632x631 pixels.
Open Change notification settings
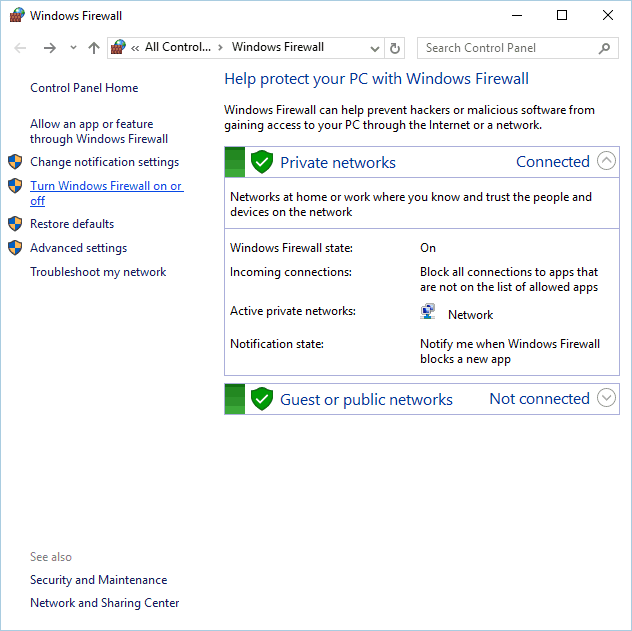click(x=104, y=162)
